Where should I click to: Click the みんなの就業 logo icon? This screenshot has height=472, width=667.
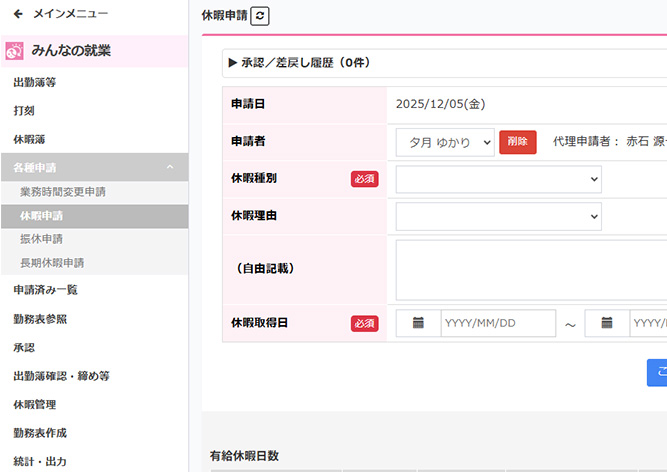(15, 51)
